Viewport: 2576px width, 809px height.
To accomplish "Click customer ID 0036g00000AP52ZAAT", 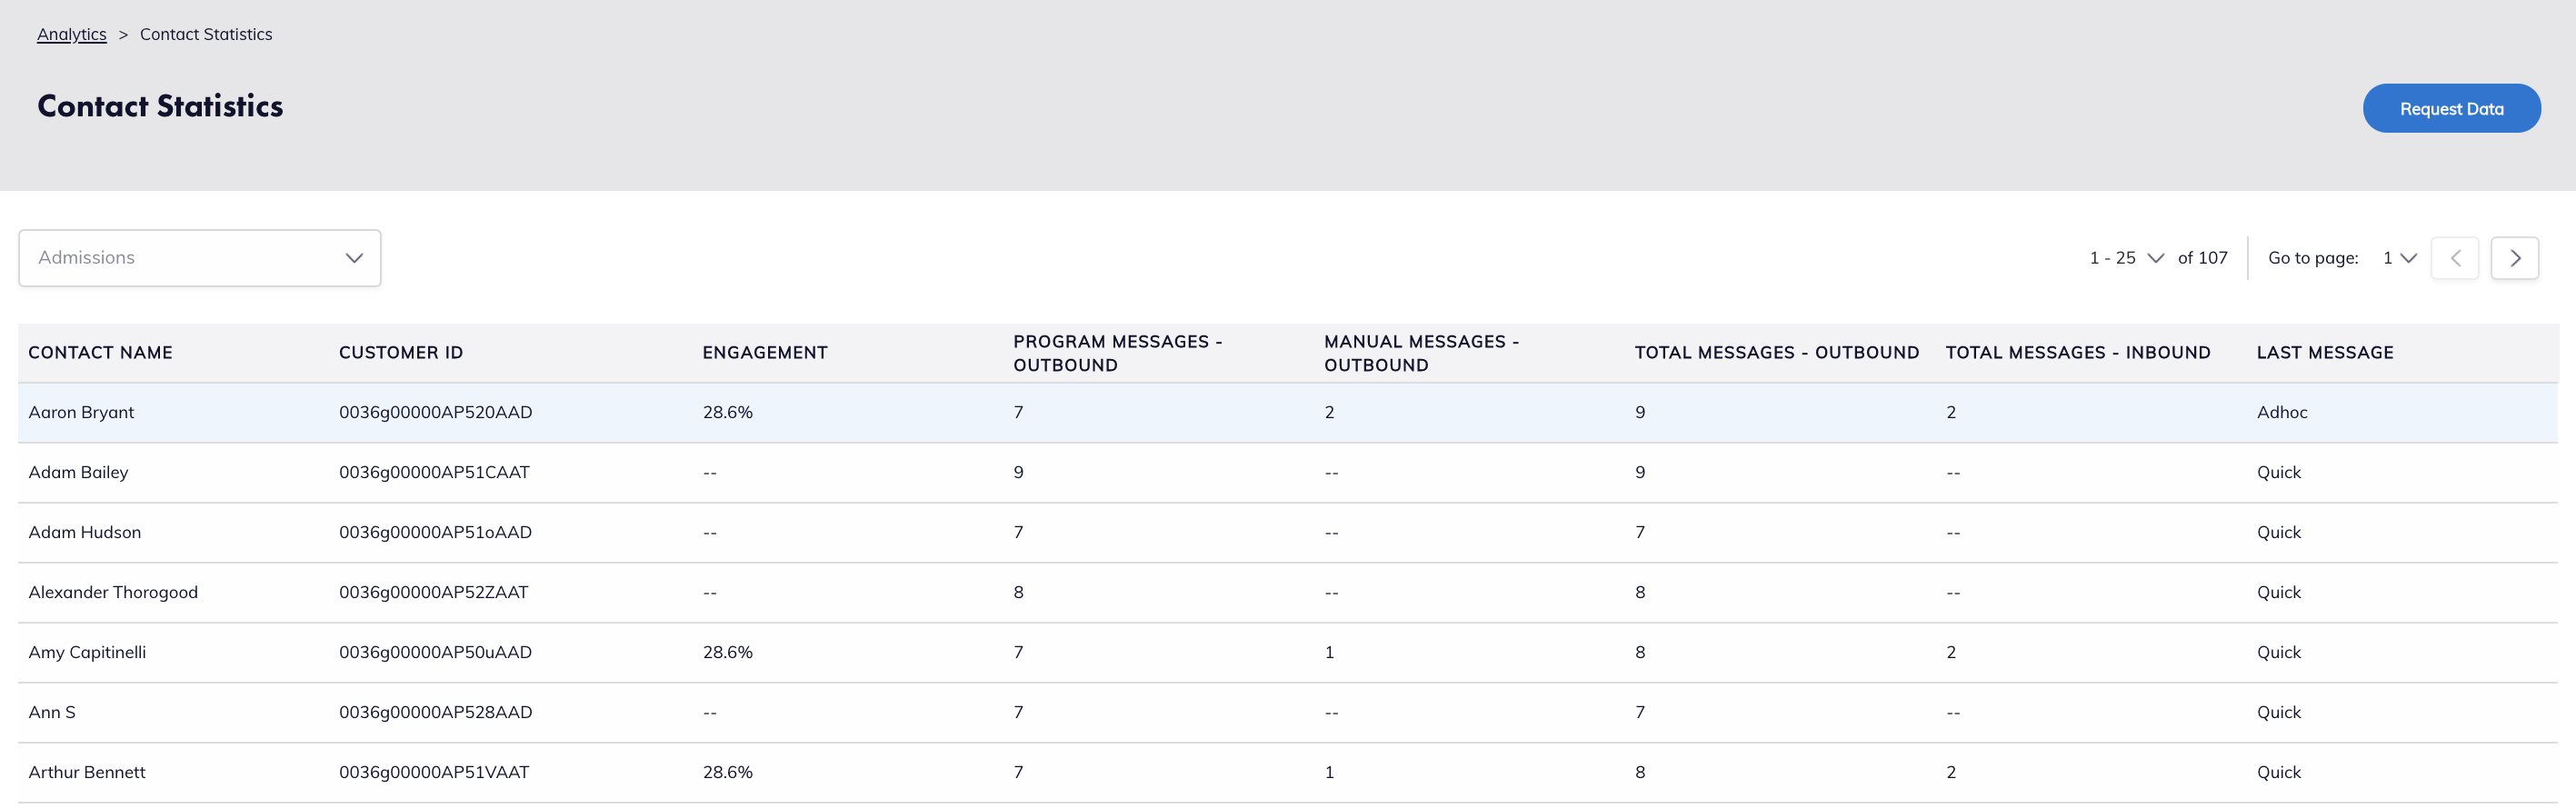I will (433, 592).
